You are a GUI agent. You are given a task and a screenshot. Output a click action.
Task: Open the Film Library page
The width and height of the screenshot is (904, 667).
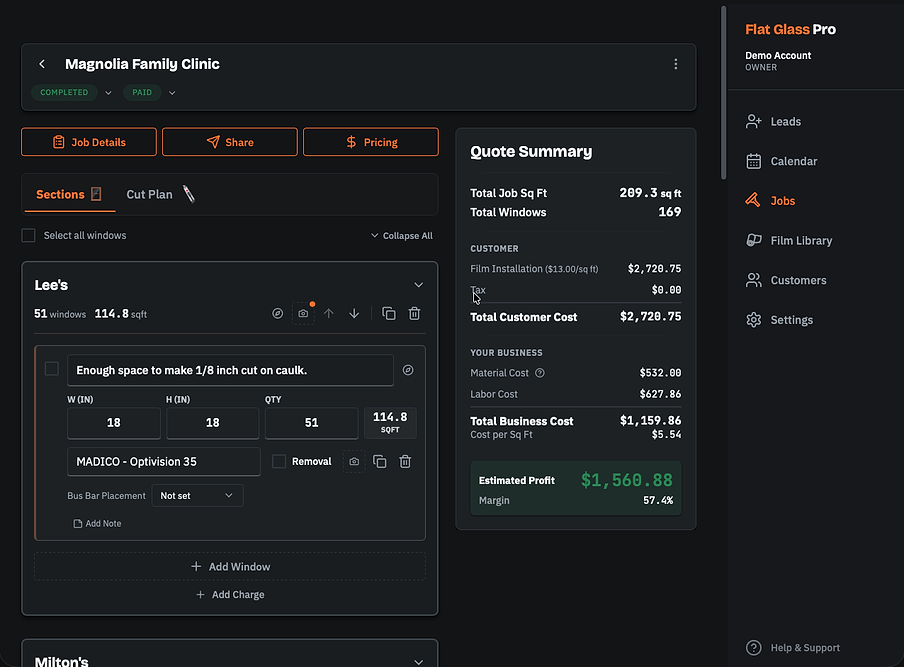point(789,240)
